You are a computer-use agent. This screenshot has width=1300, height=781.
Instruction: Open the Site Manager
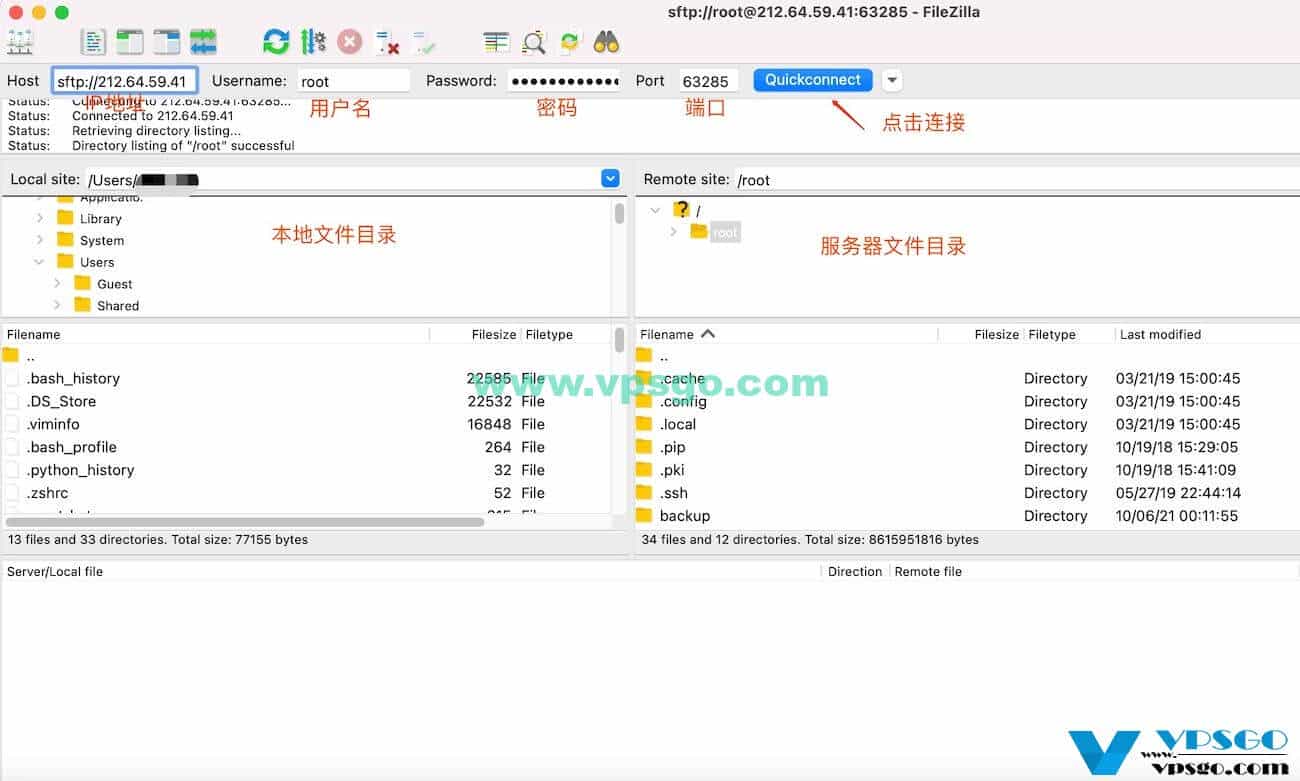[22, 40]
